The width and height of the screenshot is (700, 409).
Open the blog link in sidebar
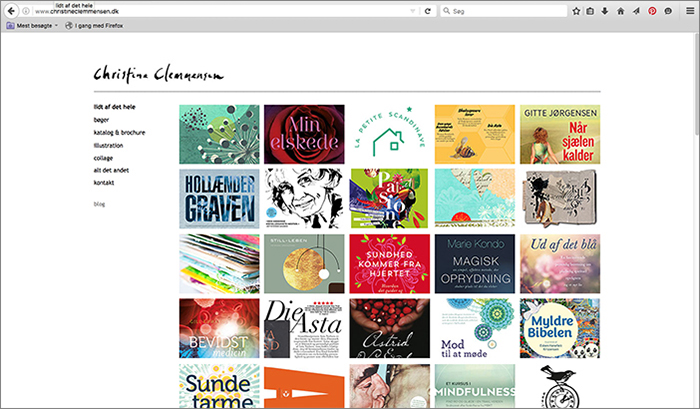(99, 204)
